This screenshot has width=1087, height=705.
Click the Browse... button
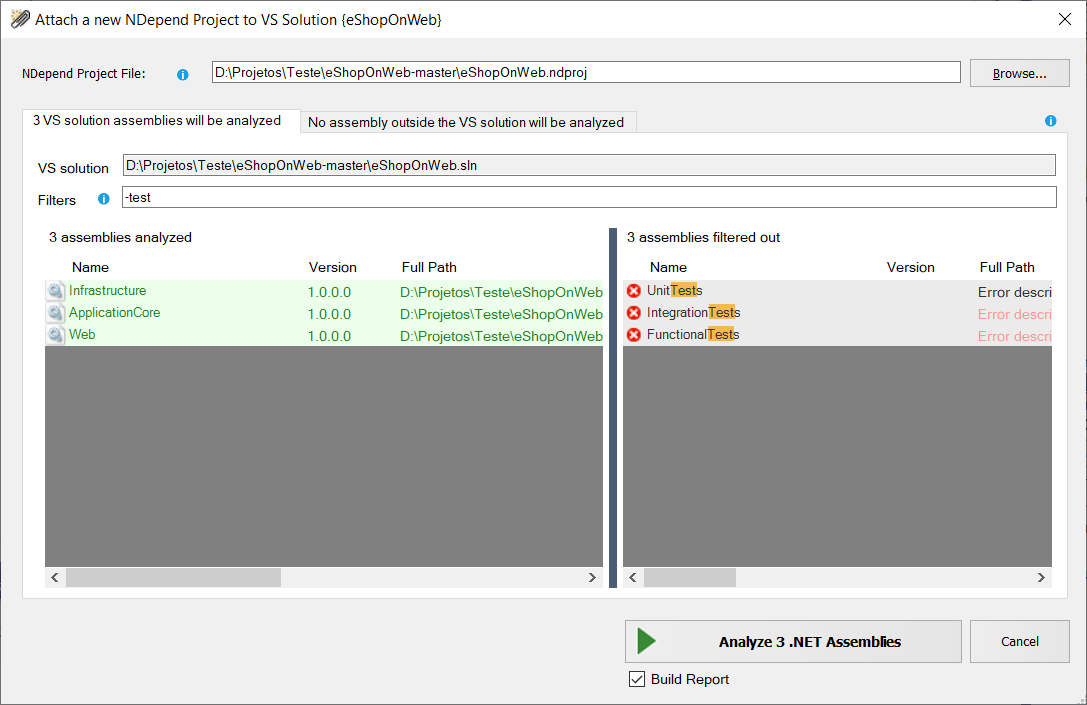click(1020, 73)
